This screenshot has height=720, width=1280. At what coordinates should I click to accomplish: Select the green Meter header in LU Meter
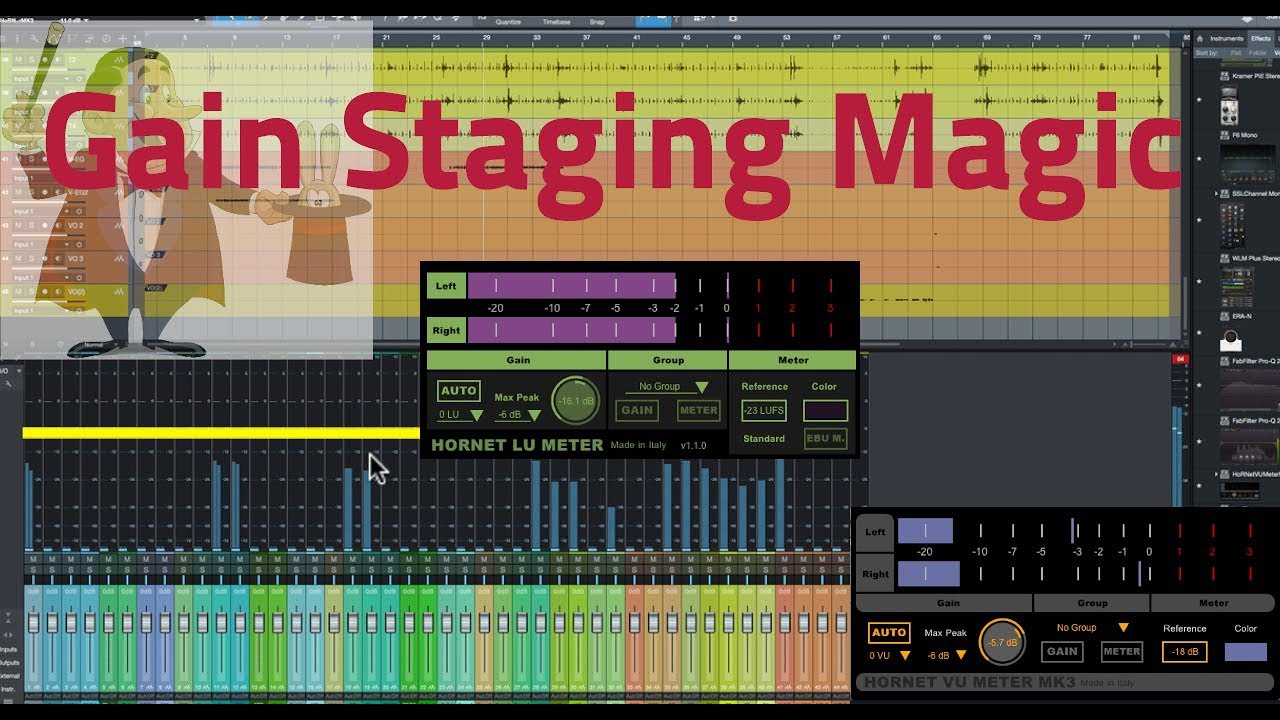pyautogui.click(x=793, y=360)
